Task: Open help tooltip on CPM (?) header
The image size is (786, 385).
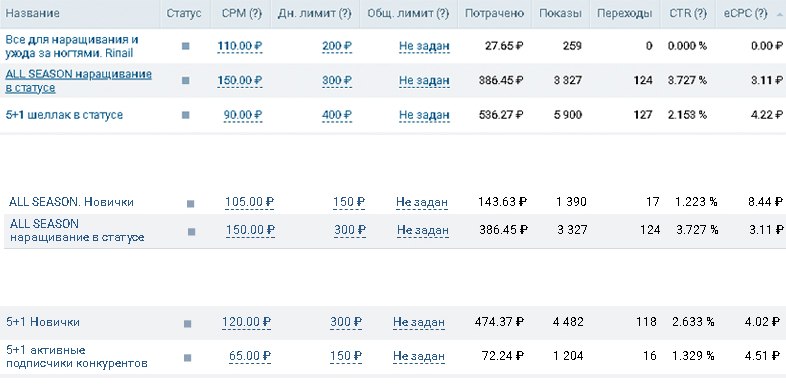Action: [x=242, y=14]
